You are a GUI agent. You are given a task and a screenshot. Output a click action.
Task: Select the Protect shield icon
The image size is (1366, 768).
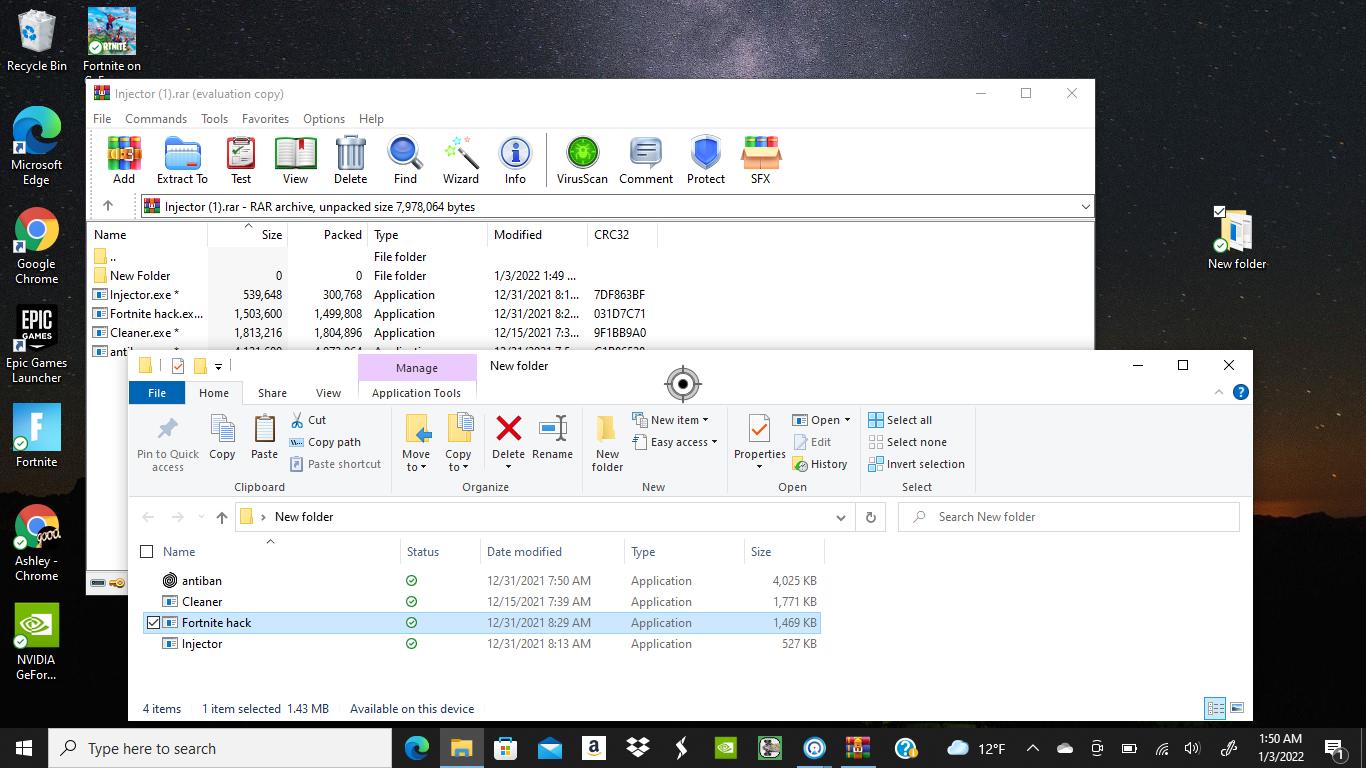pos(705,160)
